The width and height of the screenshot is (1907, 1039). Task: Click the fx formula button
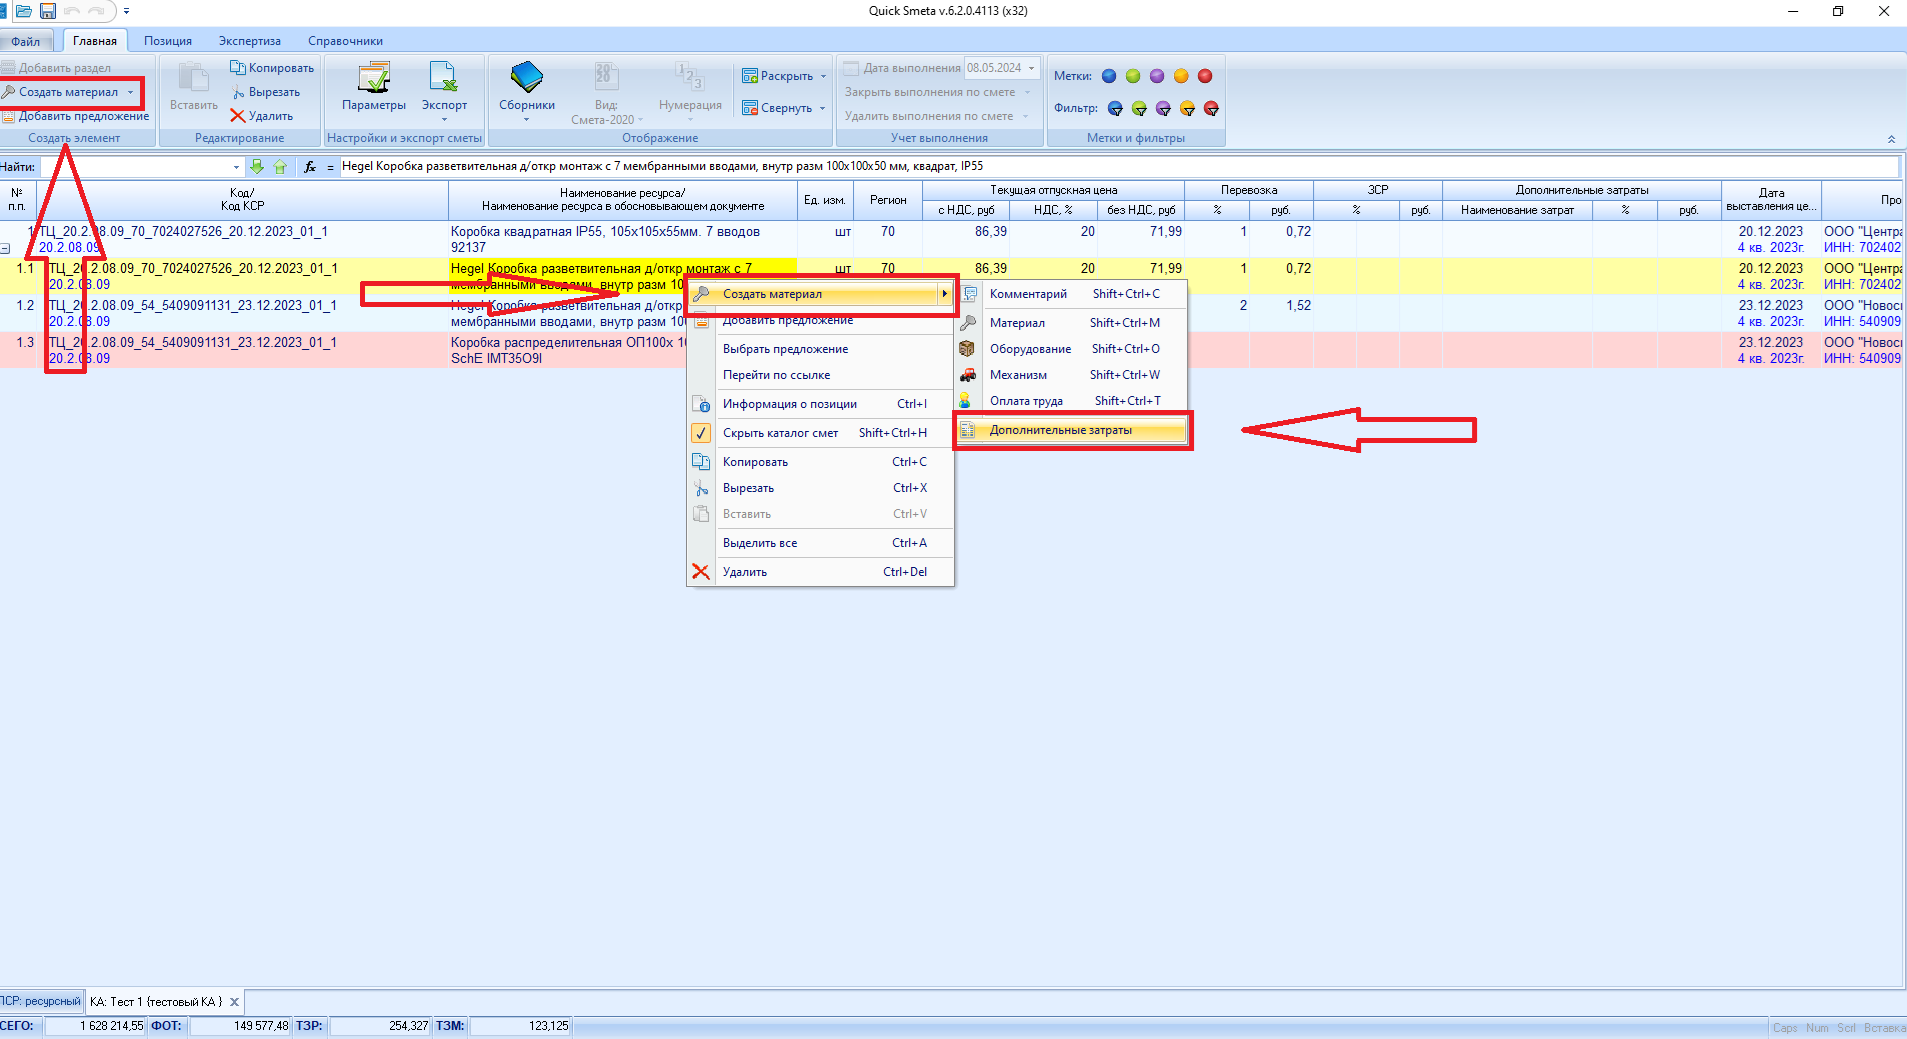310,167
